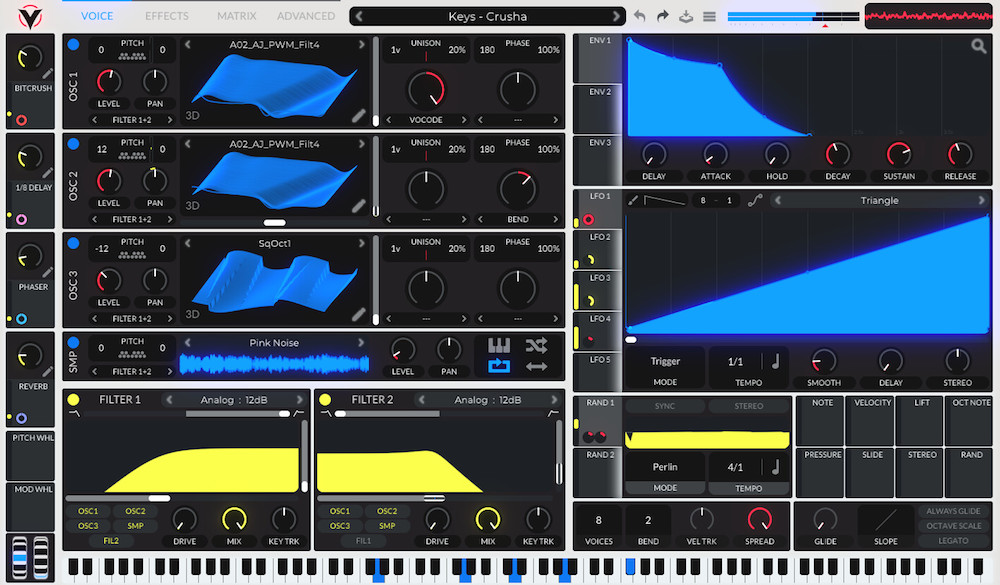Next LFO shape arrow beside Triangle
Image resolution: width=1000 pixels, height=585 pixels.
[981, 200]
